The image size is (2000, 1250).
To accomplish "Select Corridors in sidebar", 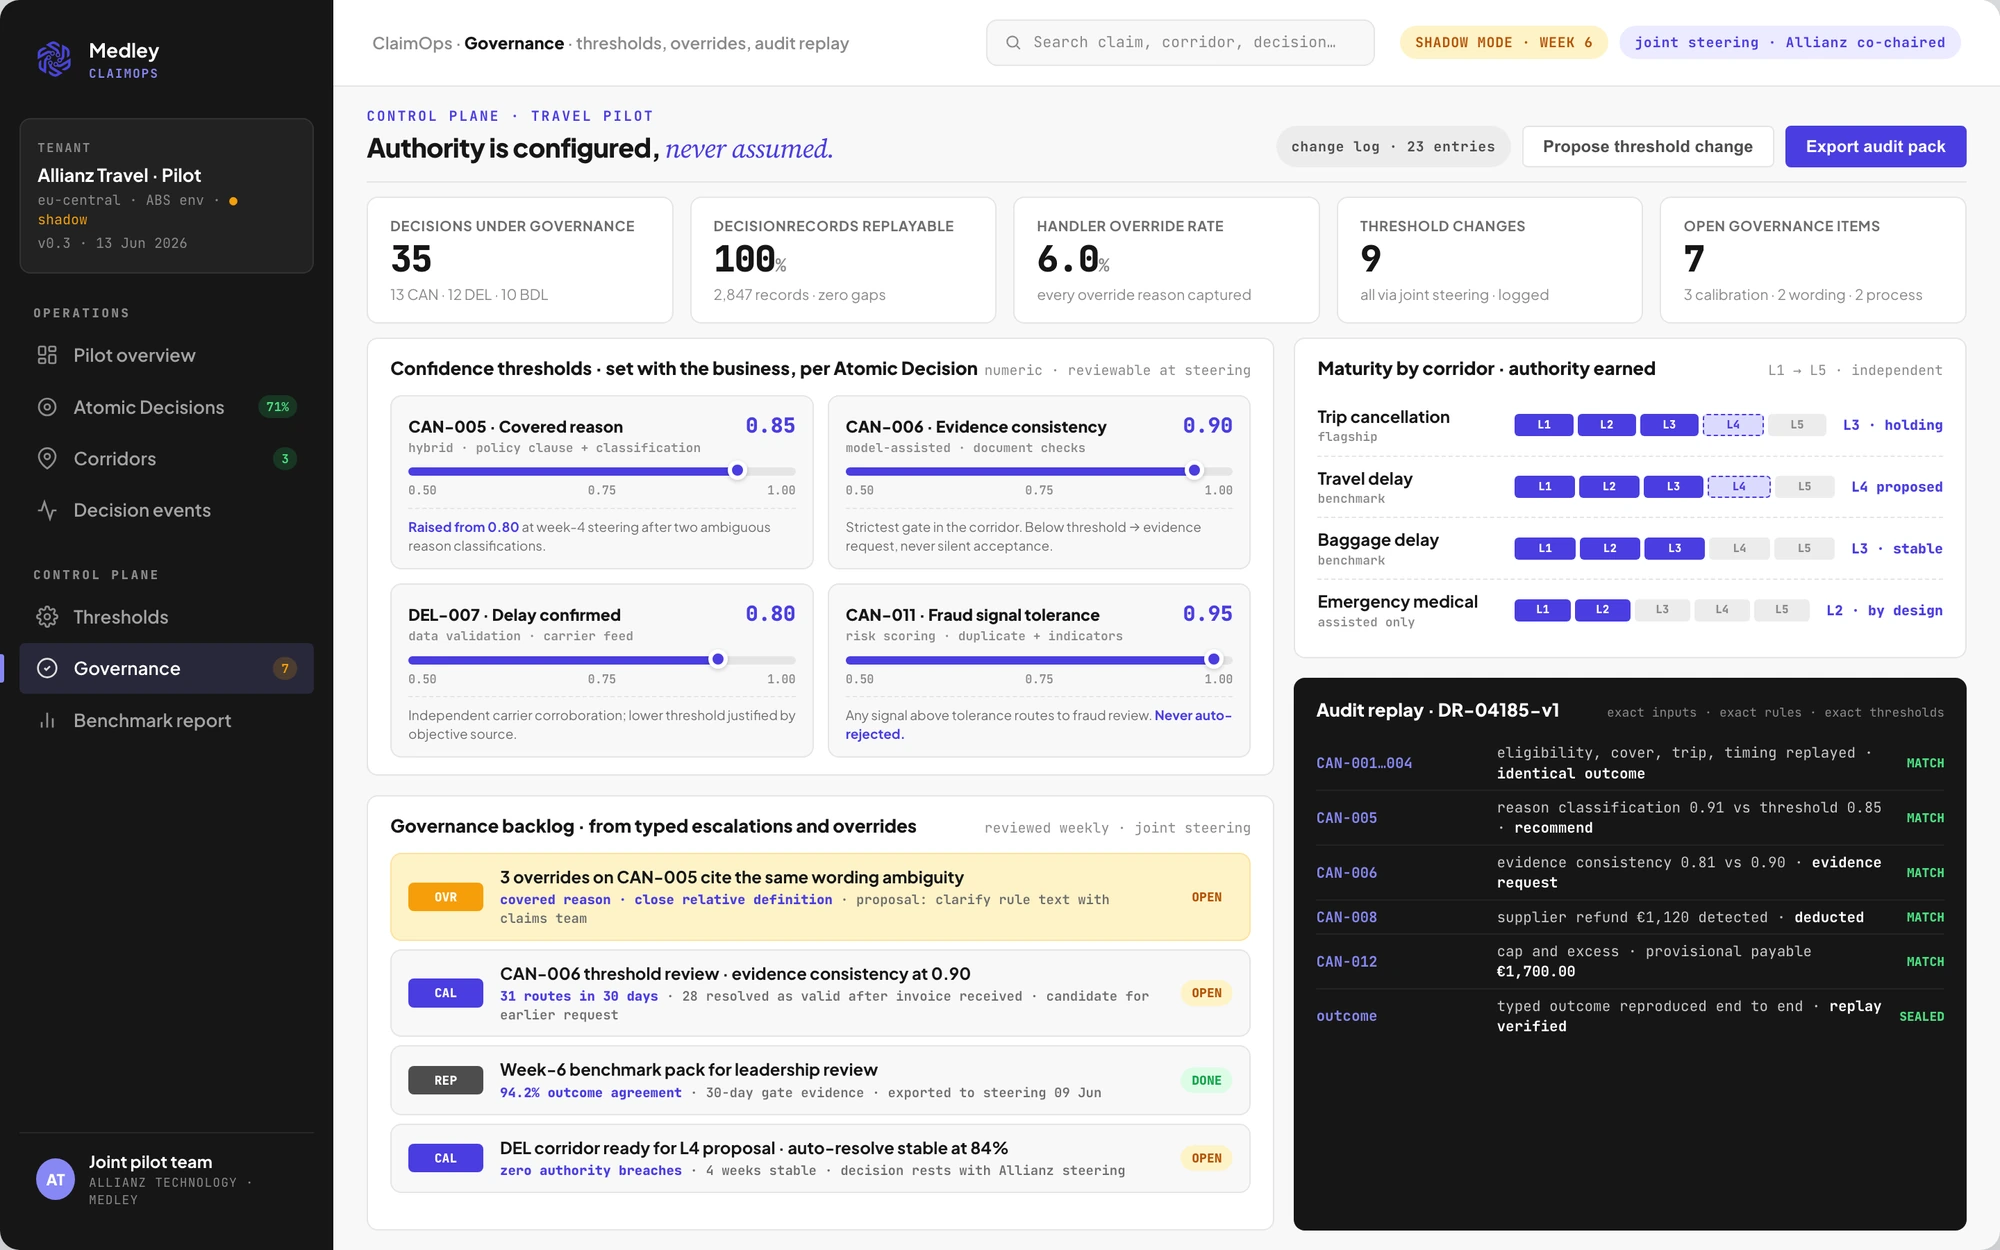I will (x=167, y=459).
